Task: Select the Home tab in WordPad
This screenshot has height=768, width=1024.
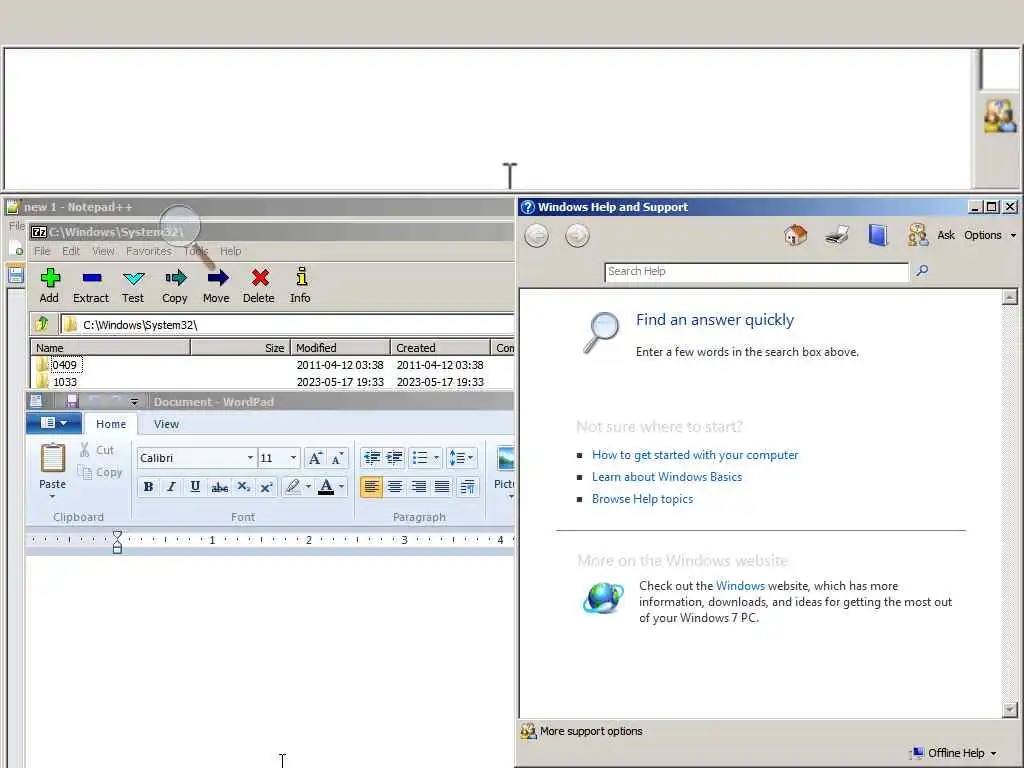Action: pos(111,424)
